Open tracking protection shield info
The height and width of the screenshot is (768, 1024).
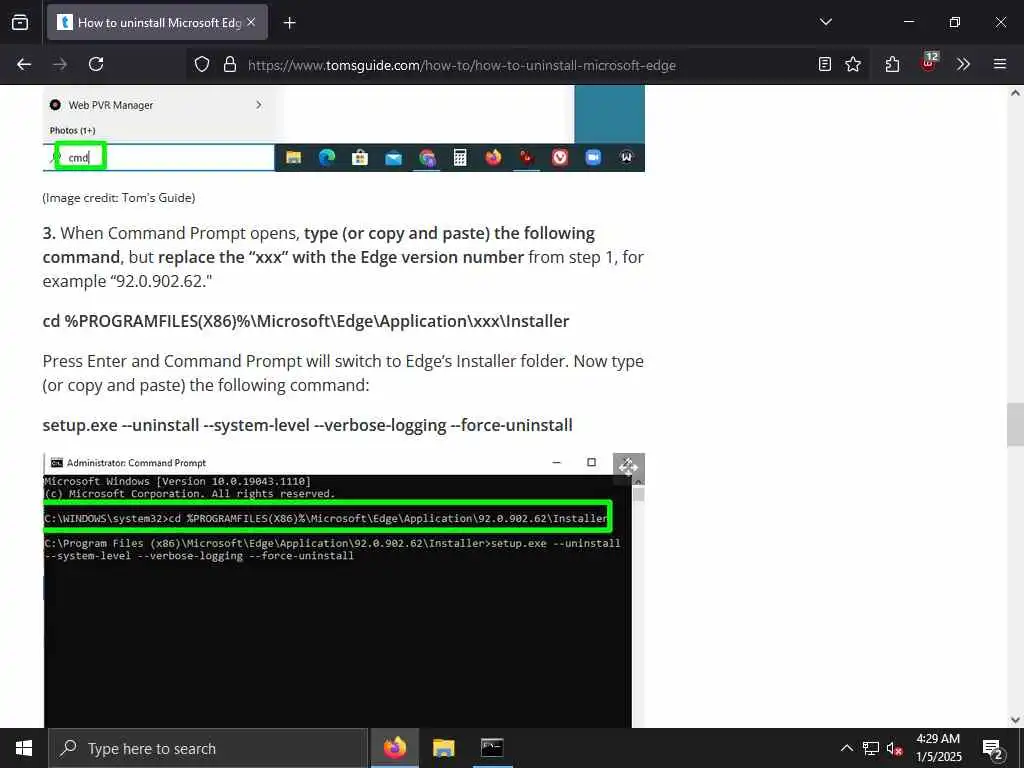(x=202, y=65)
